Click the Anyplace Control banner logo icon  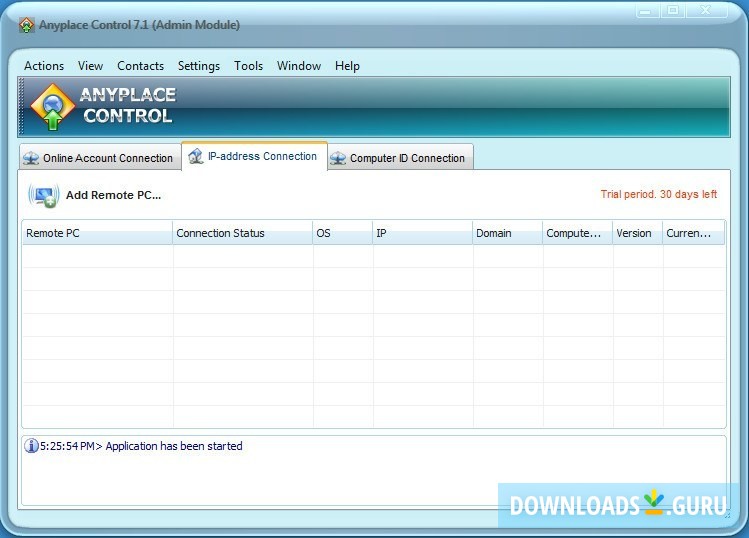53,107
